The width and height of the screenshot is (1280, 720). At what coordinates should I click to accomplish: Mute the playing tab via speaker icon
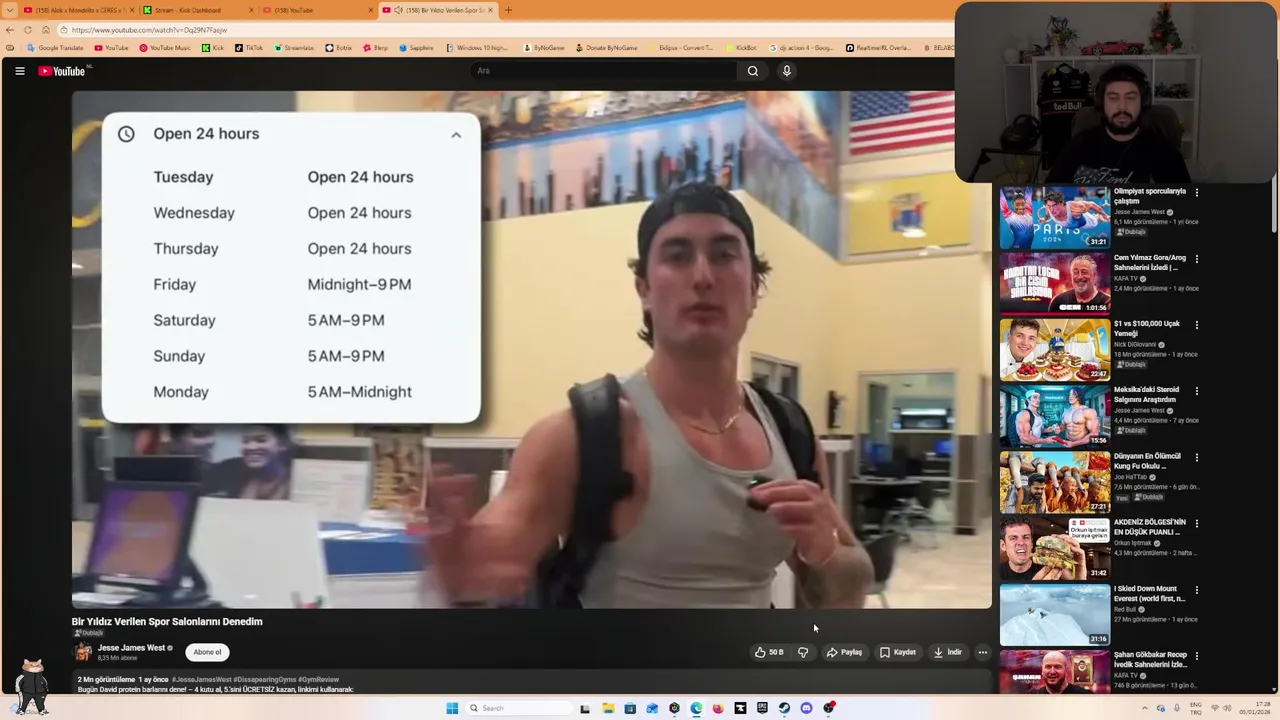pyautogui.click(x=399, y=10)
